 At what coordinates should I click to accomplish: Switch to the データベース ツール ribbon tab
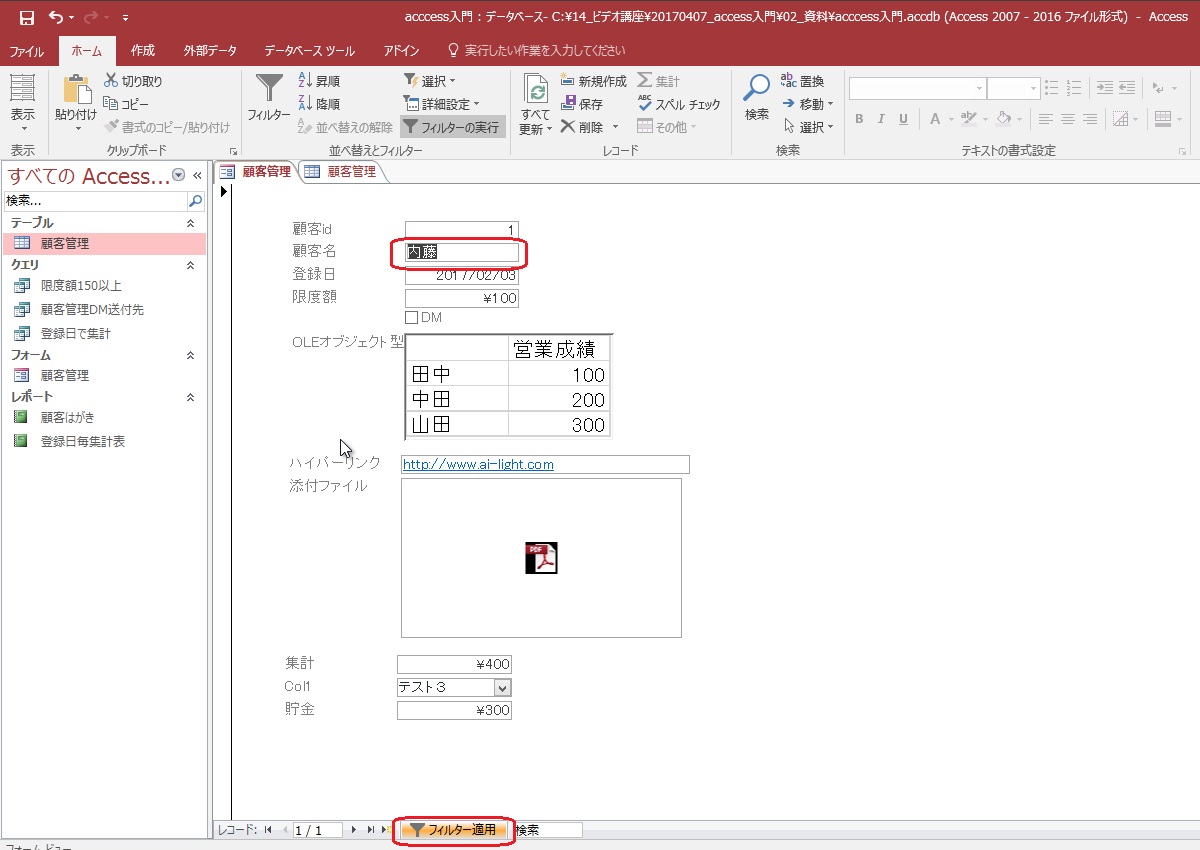(x=310, y=50)
